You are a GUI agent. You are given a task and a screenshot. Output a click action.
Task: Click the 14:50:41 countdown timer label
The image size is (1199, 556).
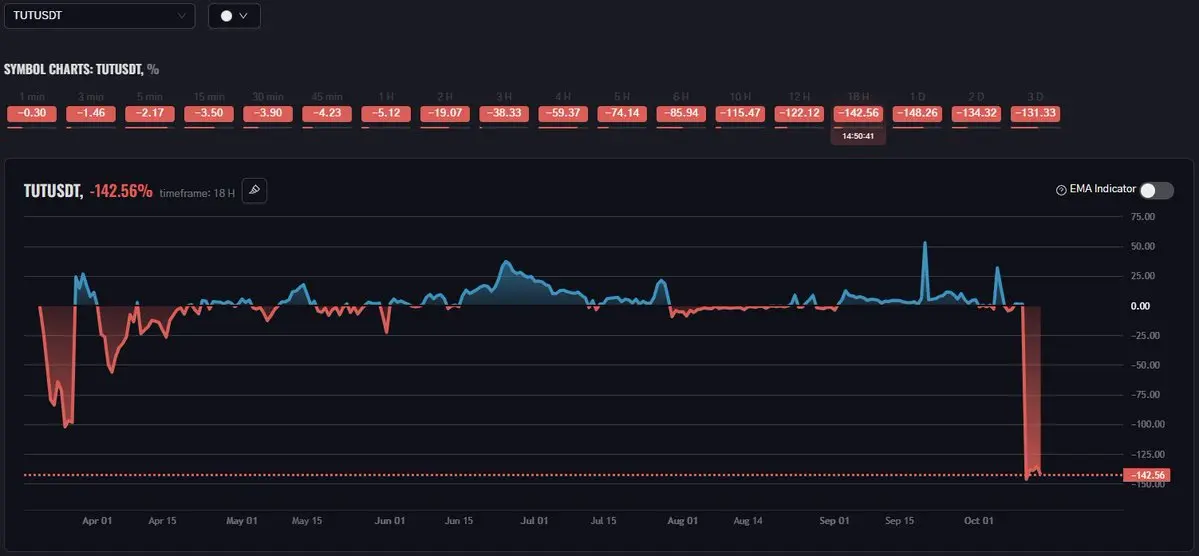point(859,136)
